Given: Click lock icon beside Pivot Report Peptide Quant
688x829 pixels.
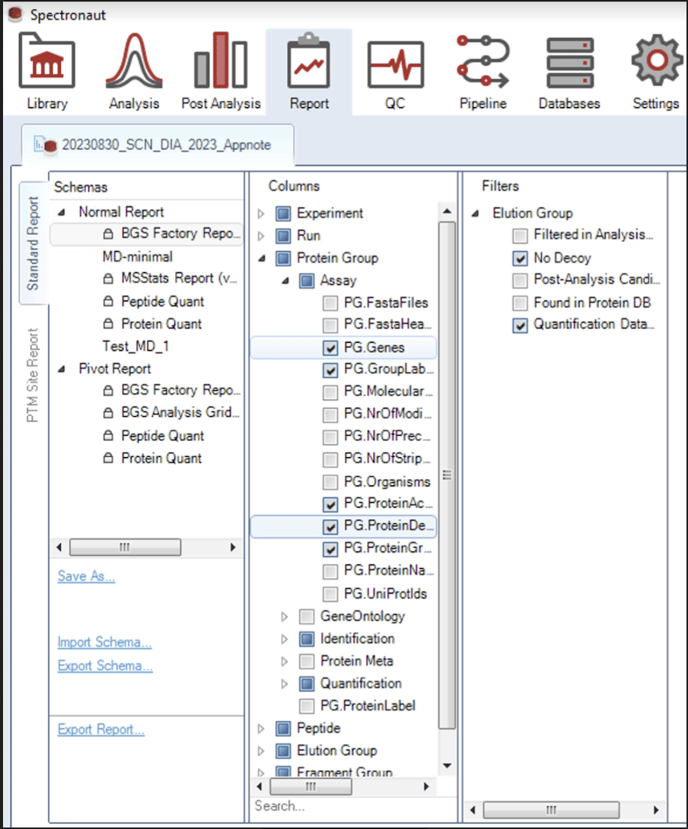Looking at the screenshot, I should pos(108,436).
